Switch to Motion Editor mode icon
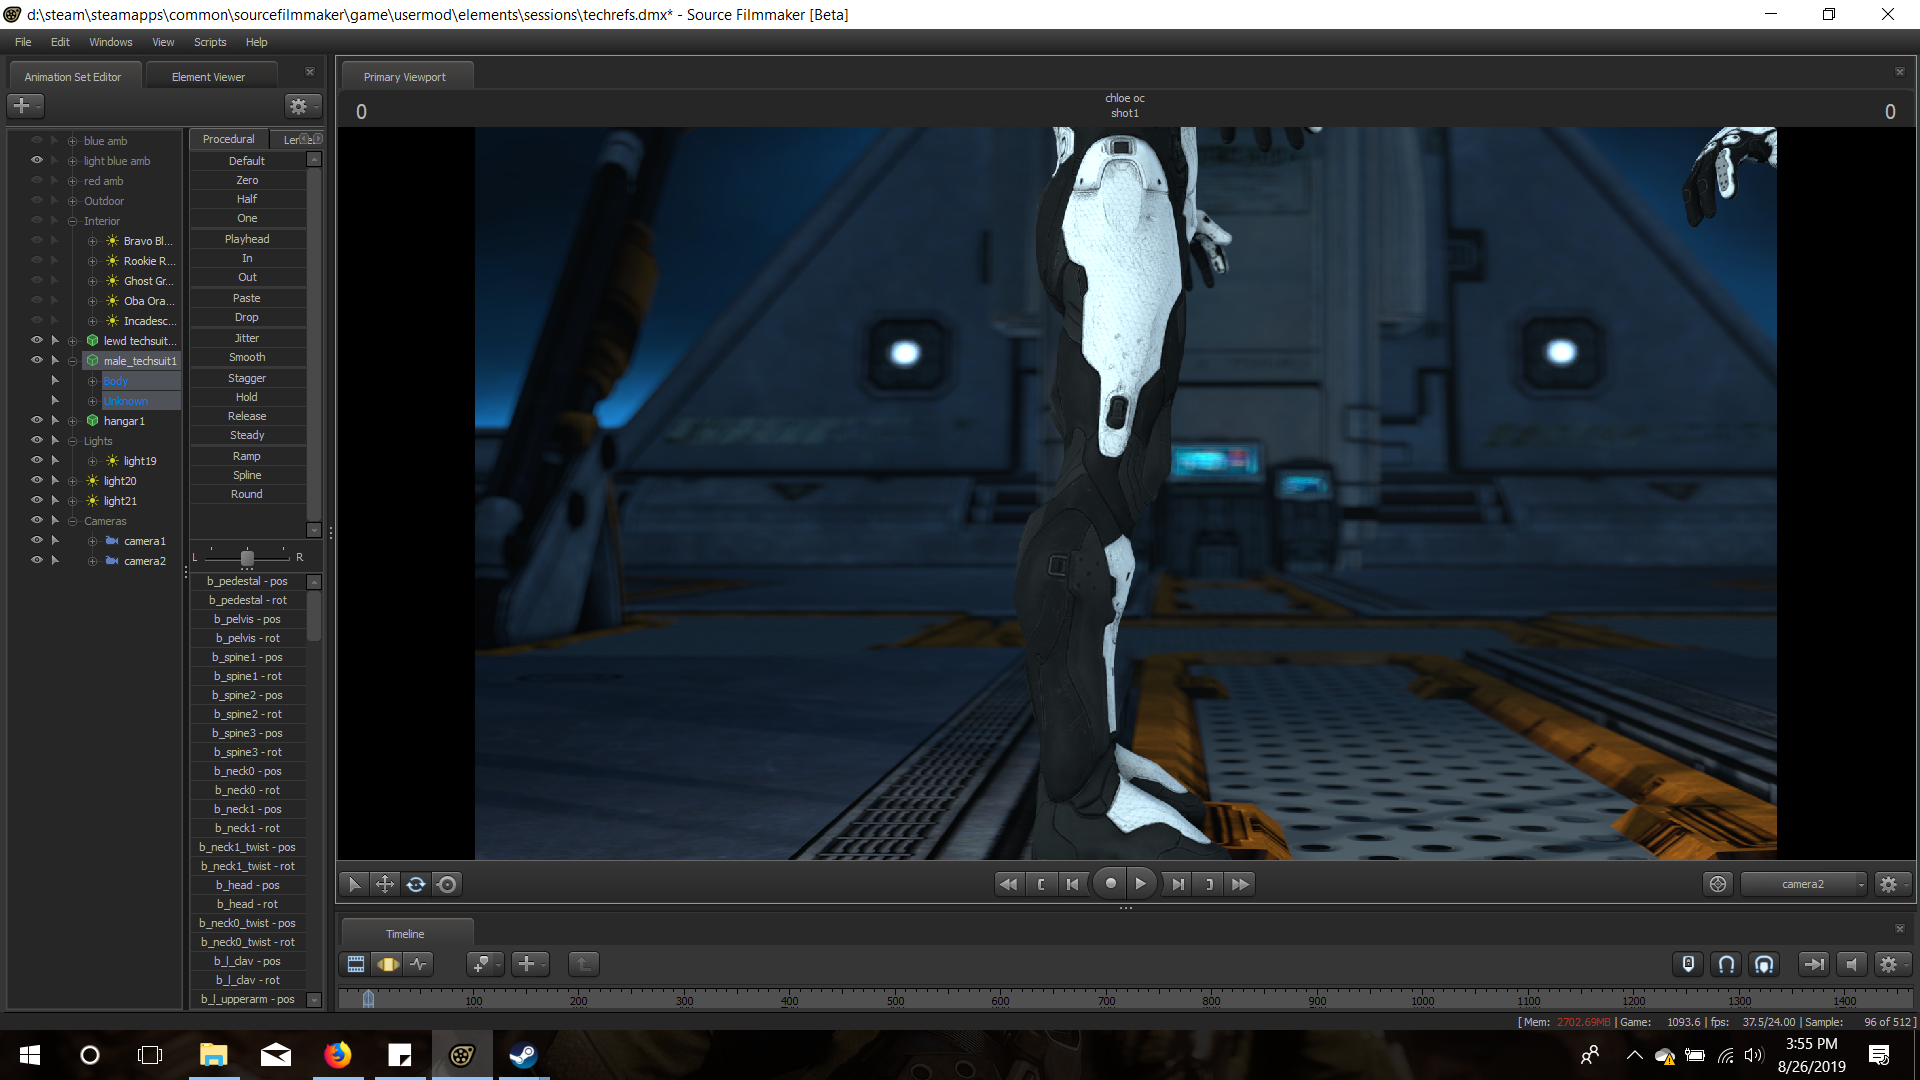1920x1080 pixels. [x=388, y=964]
